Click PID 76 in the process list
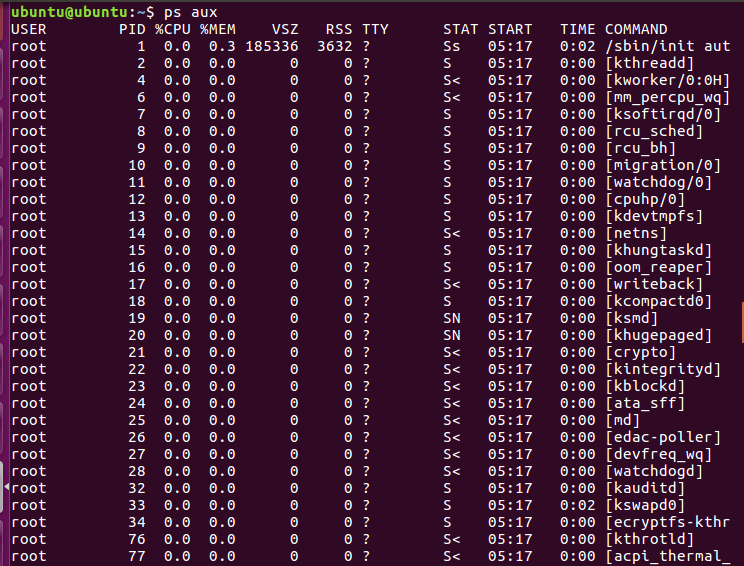 point(137,539)
